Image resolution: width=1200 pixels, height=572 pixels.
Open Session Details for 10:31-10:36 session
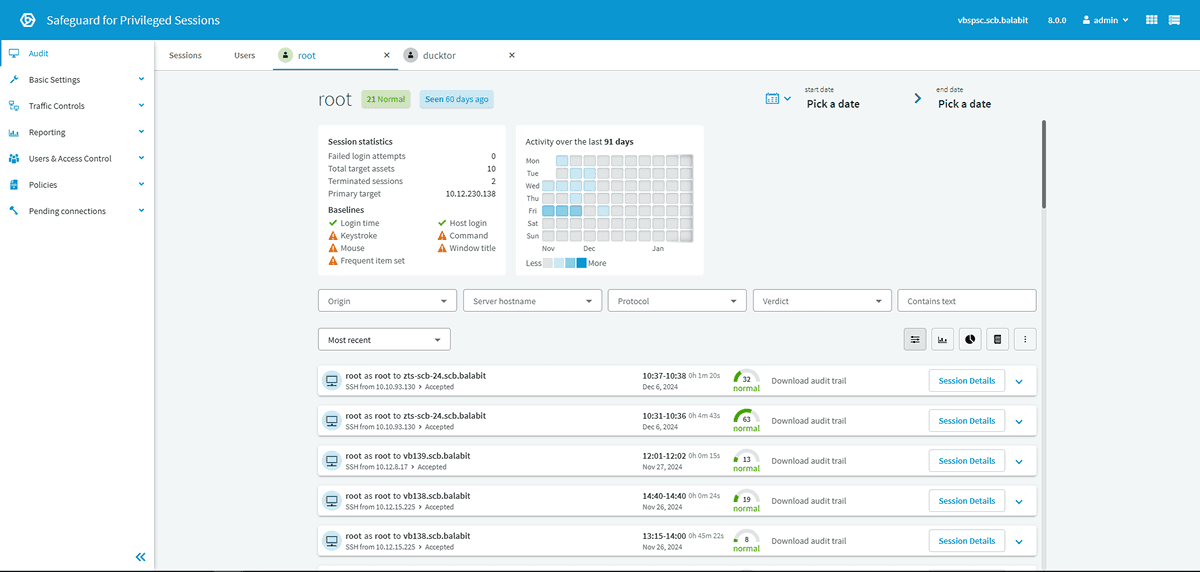[x=967, y=421]
